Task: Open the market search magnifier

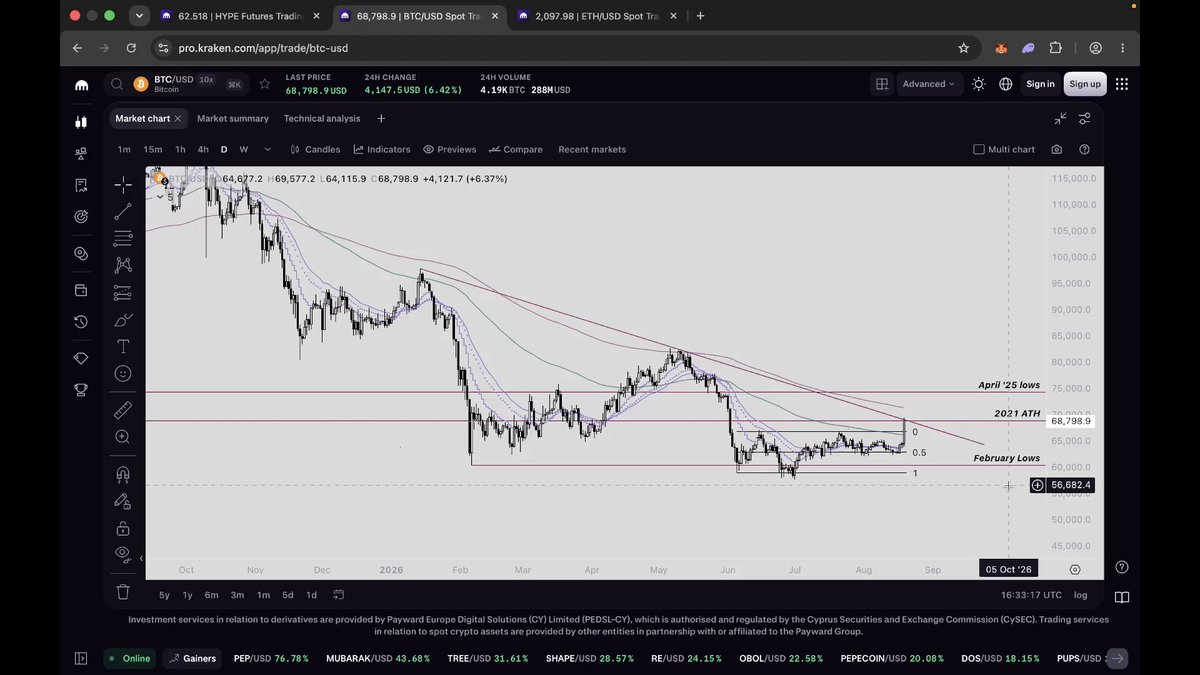Action: click(118, 84)
